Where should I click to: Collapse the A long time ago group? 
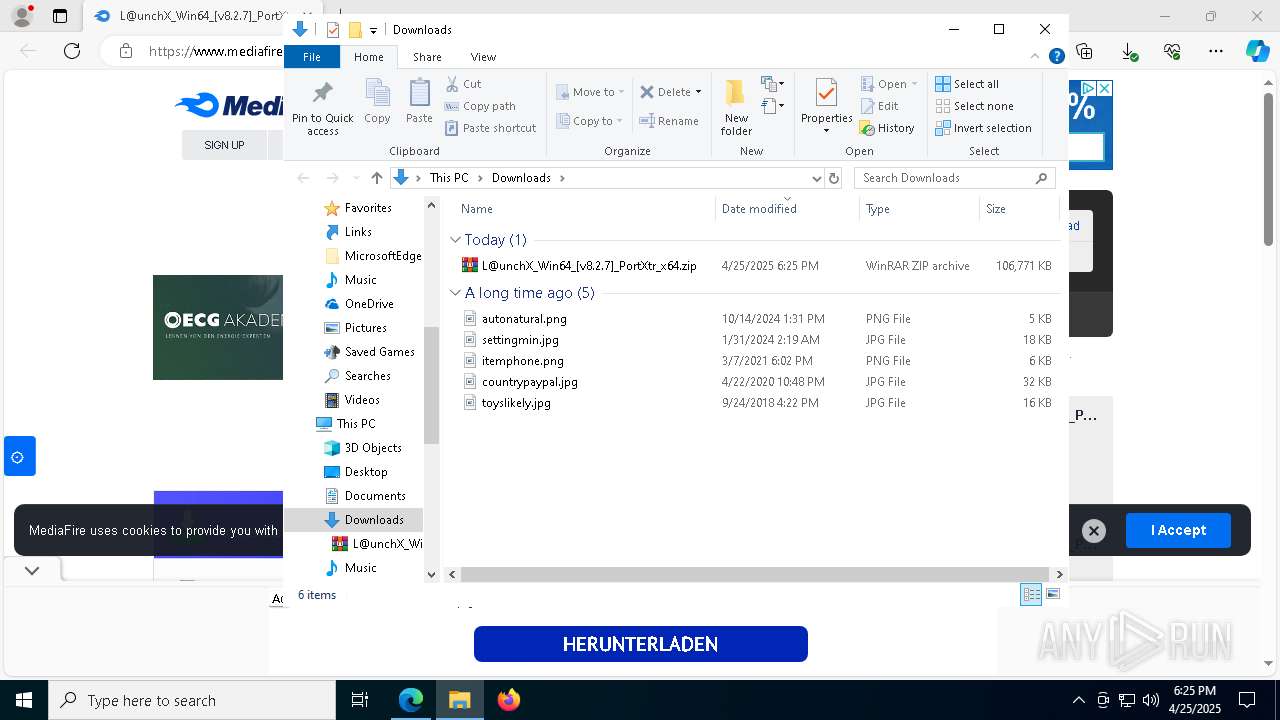(455, 293)
